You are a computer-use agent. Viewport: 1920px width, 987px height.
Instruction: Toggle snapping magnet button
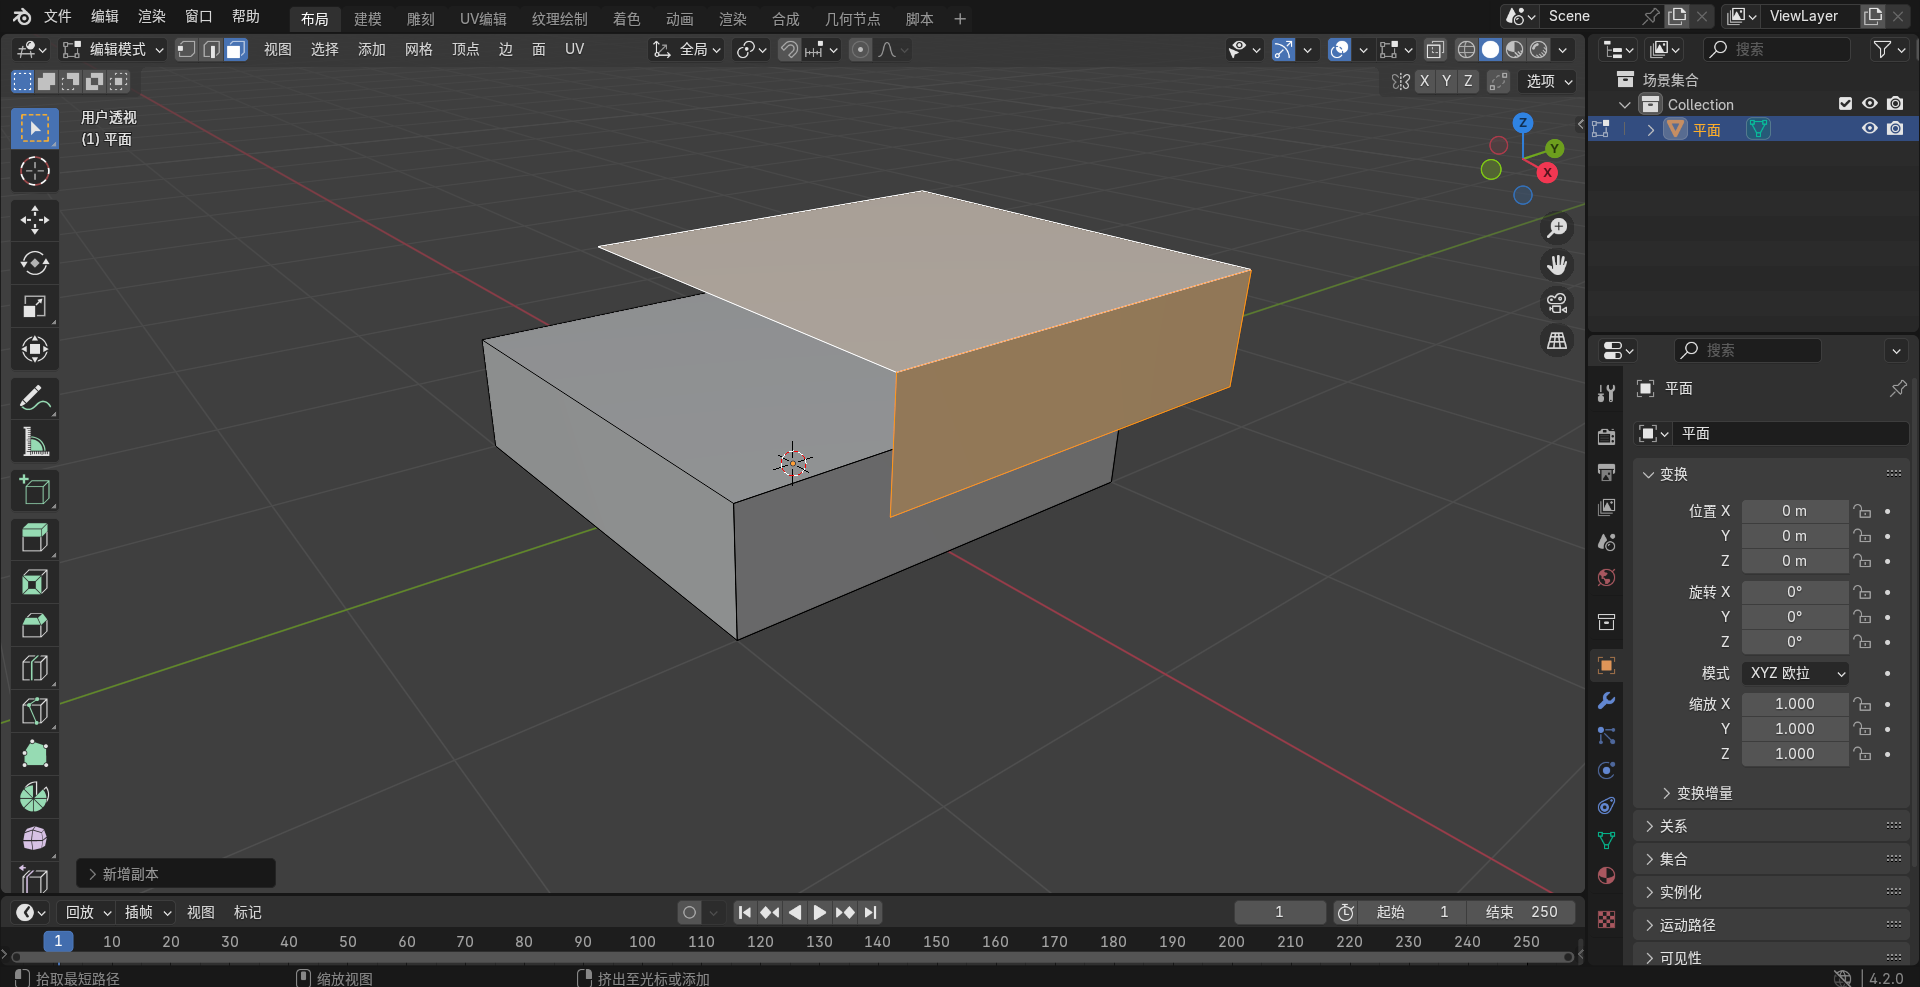[789, 49]
